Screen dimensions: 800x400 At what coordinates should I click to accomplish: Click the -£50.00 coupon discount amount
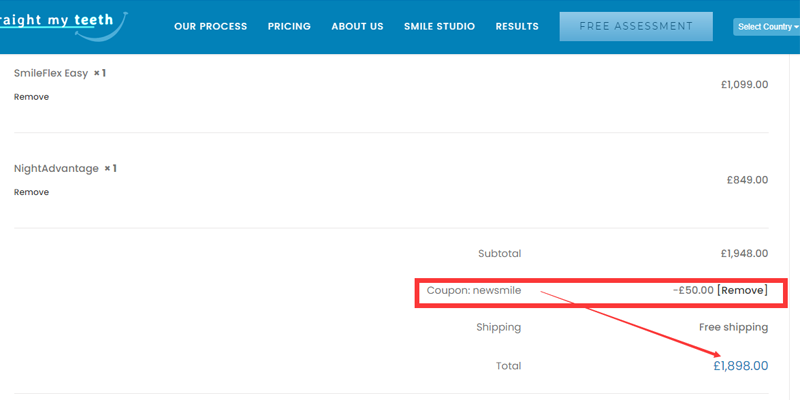[x=693, y=291]
